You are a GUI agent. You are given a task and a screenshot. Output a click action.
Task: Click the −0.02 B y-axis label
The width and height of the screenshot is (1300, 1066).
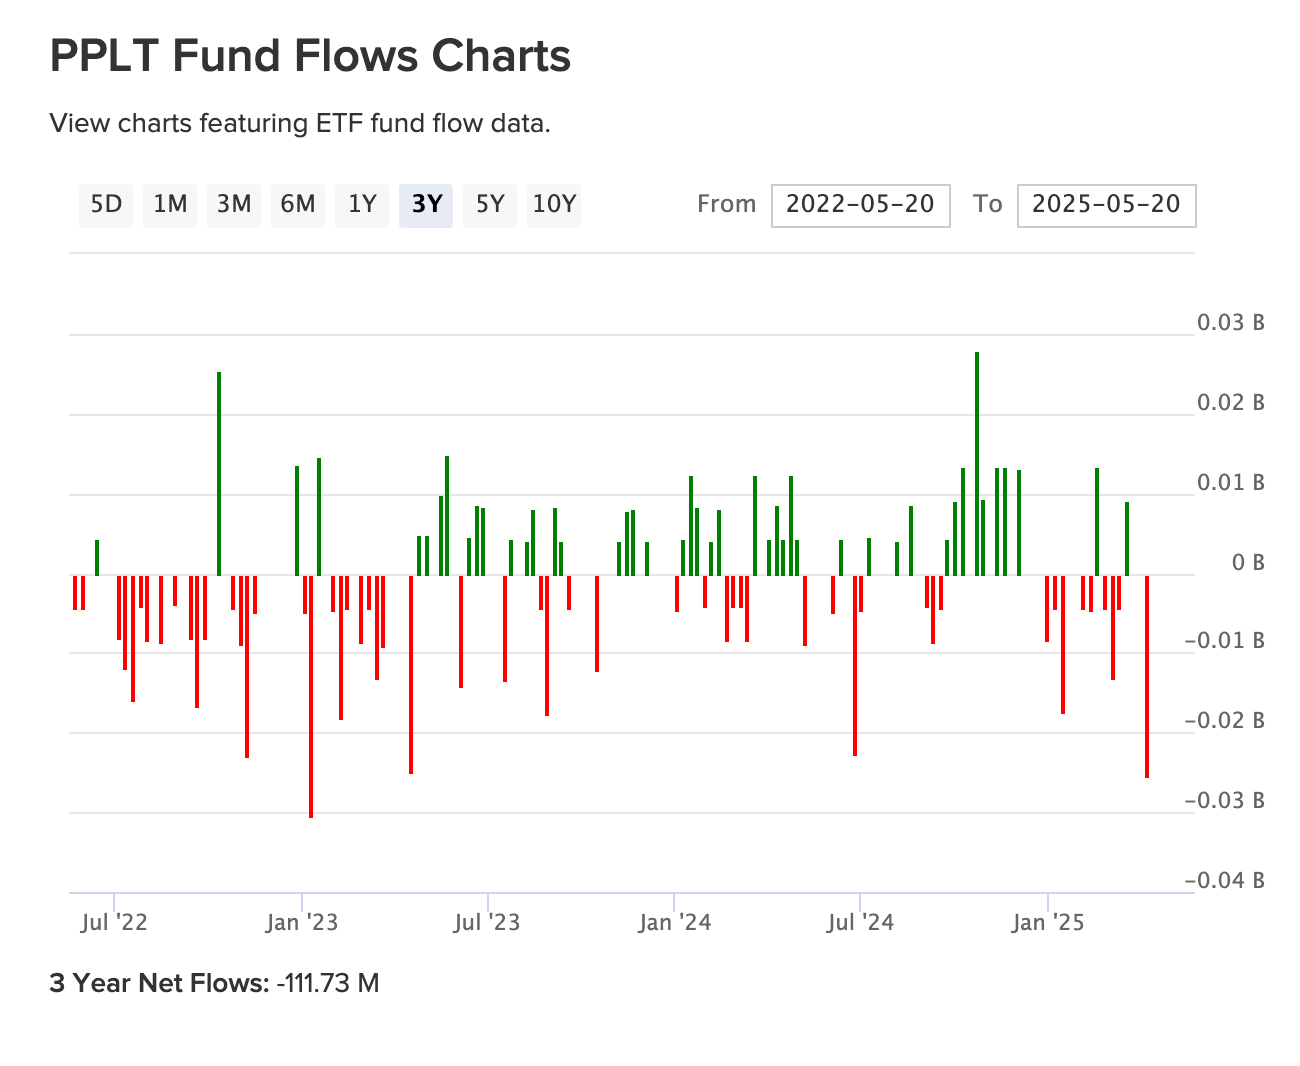(1225, 721)
